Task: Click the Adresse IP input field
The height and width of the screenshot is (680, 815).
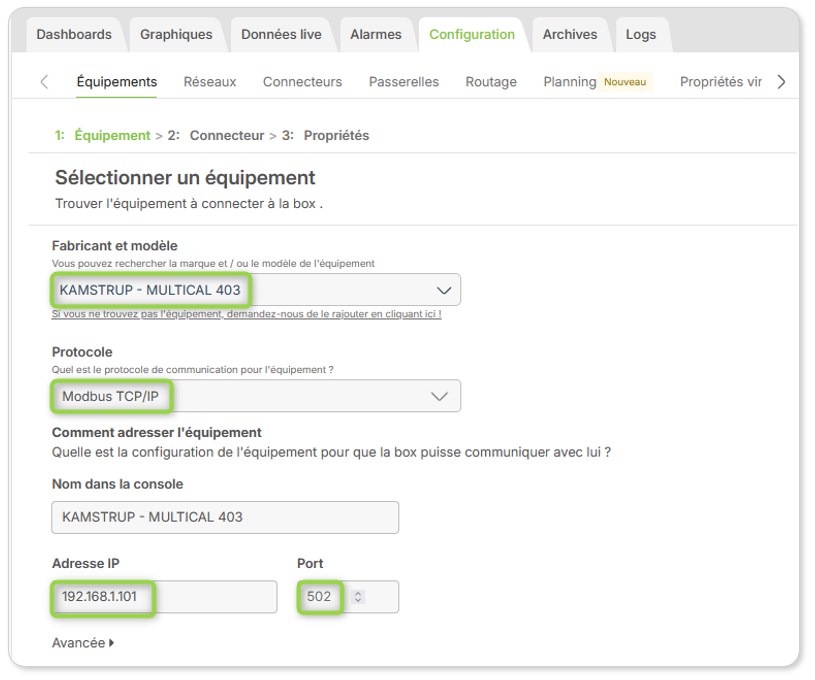Action: pyautogui.click(x=164, y=597)
